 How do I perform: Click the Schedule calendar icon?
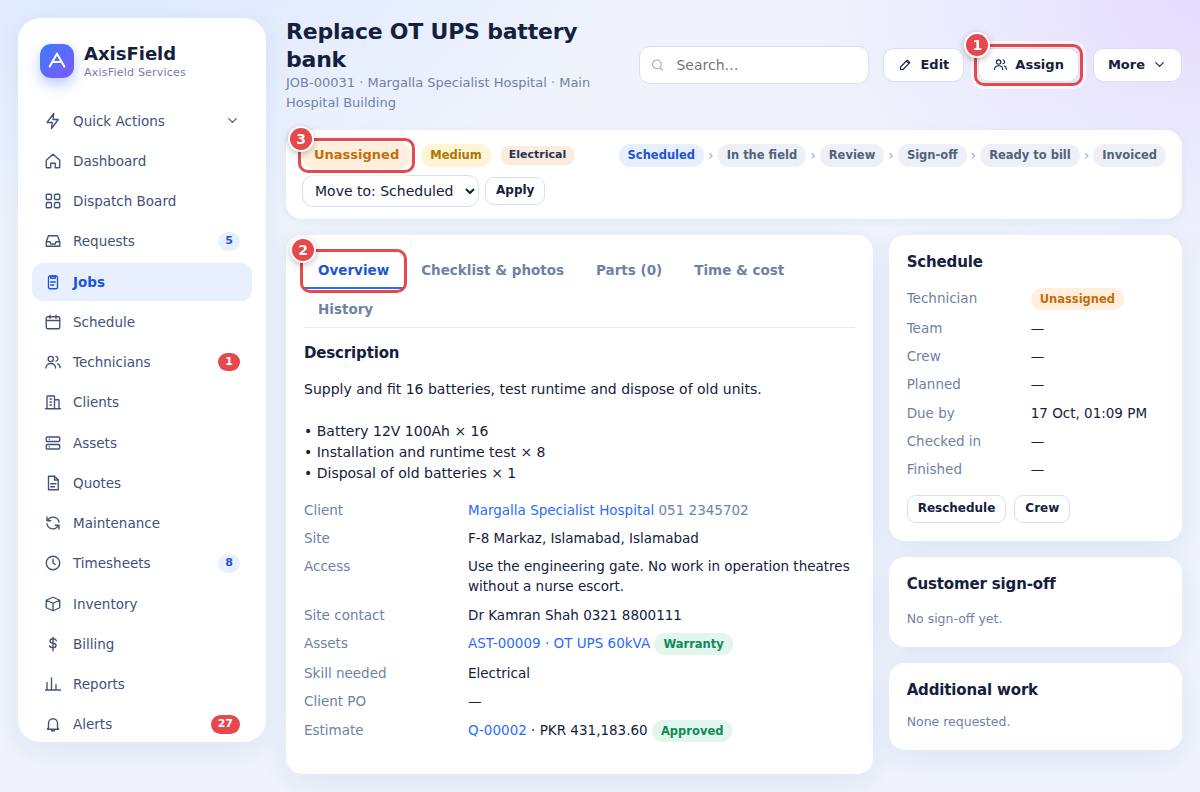click(53, 322)
